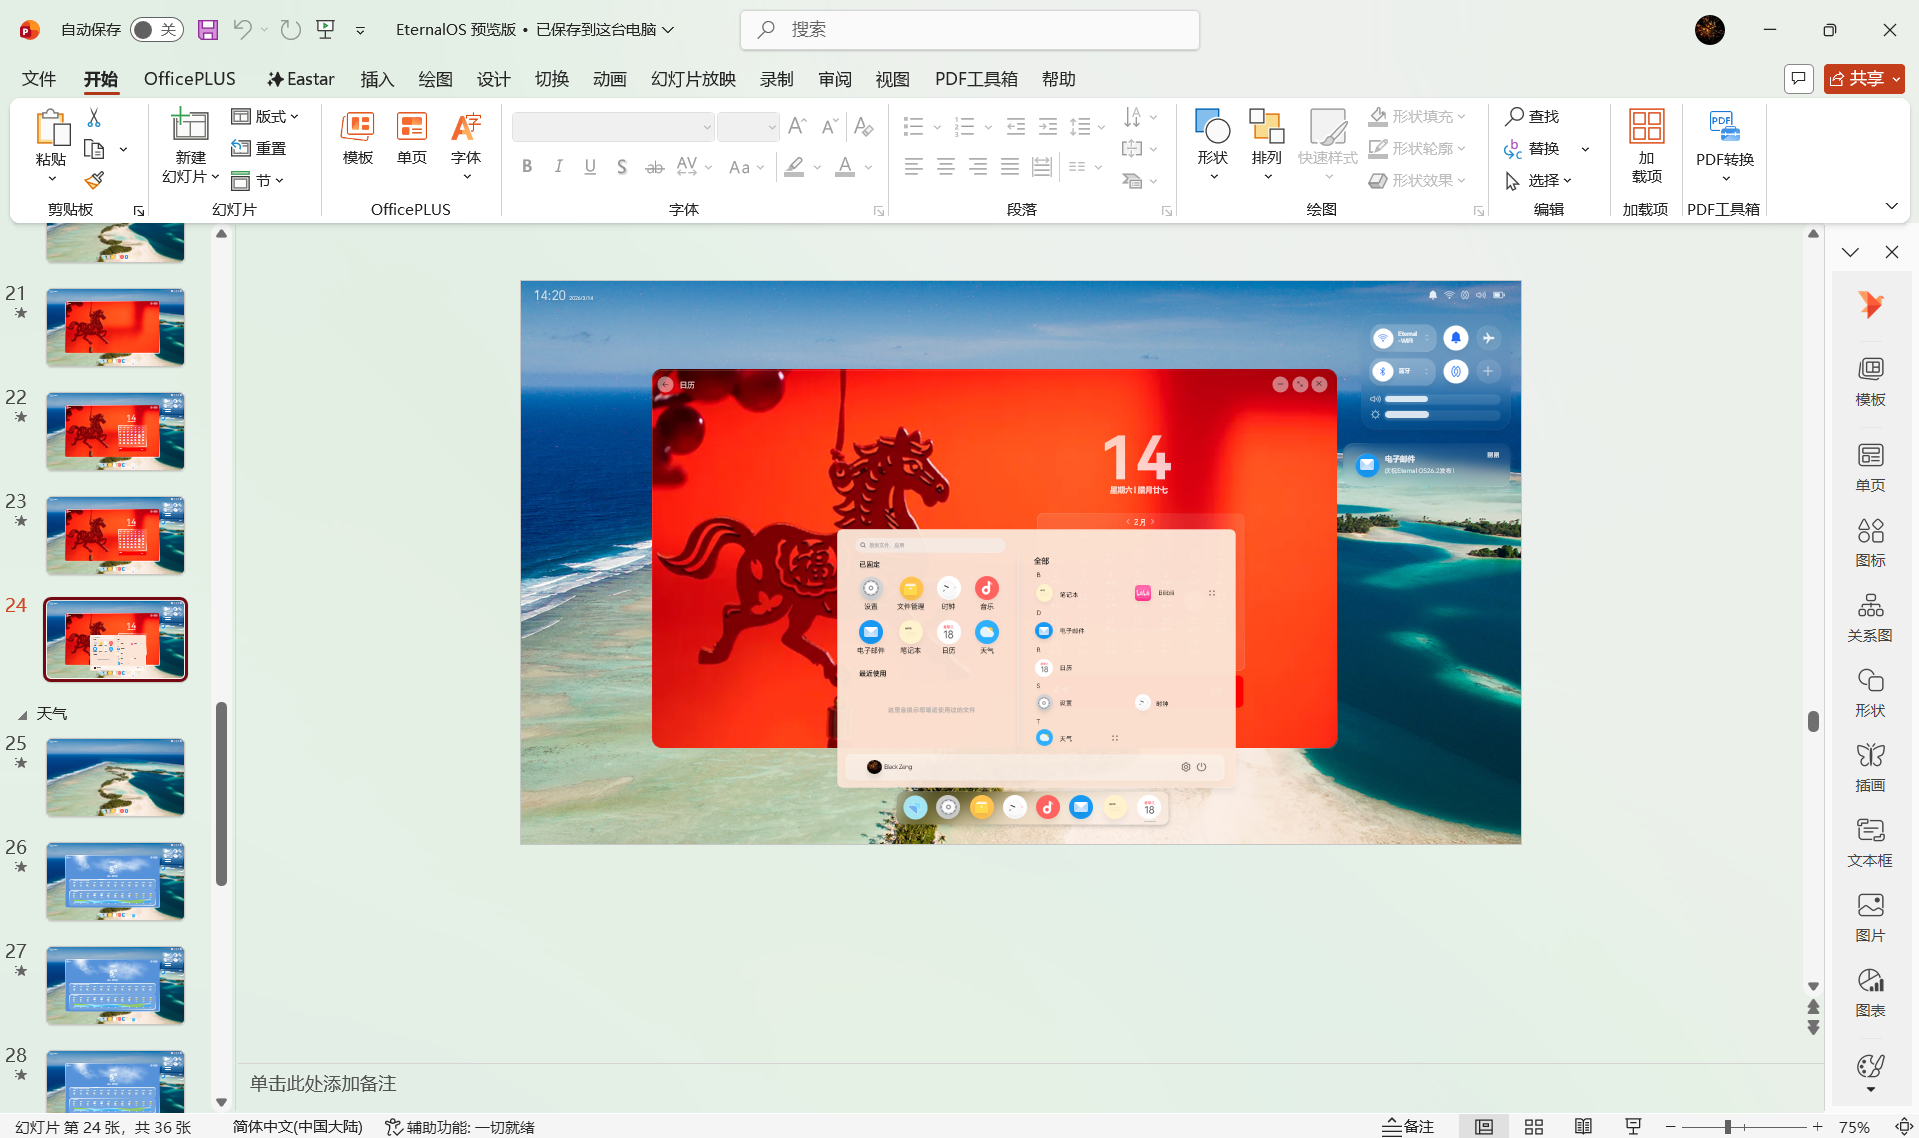Toggle the 自动保存 autosave switch
1919x1138 pixels.
[155, 30]
